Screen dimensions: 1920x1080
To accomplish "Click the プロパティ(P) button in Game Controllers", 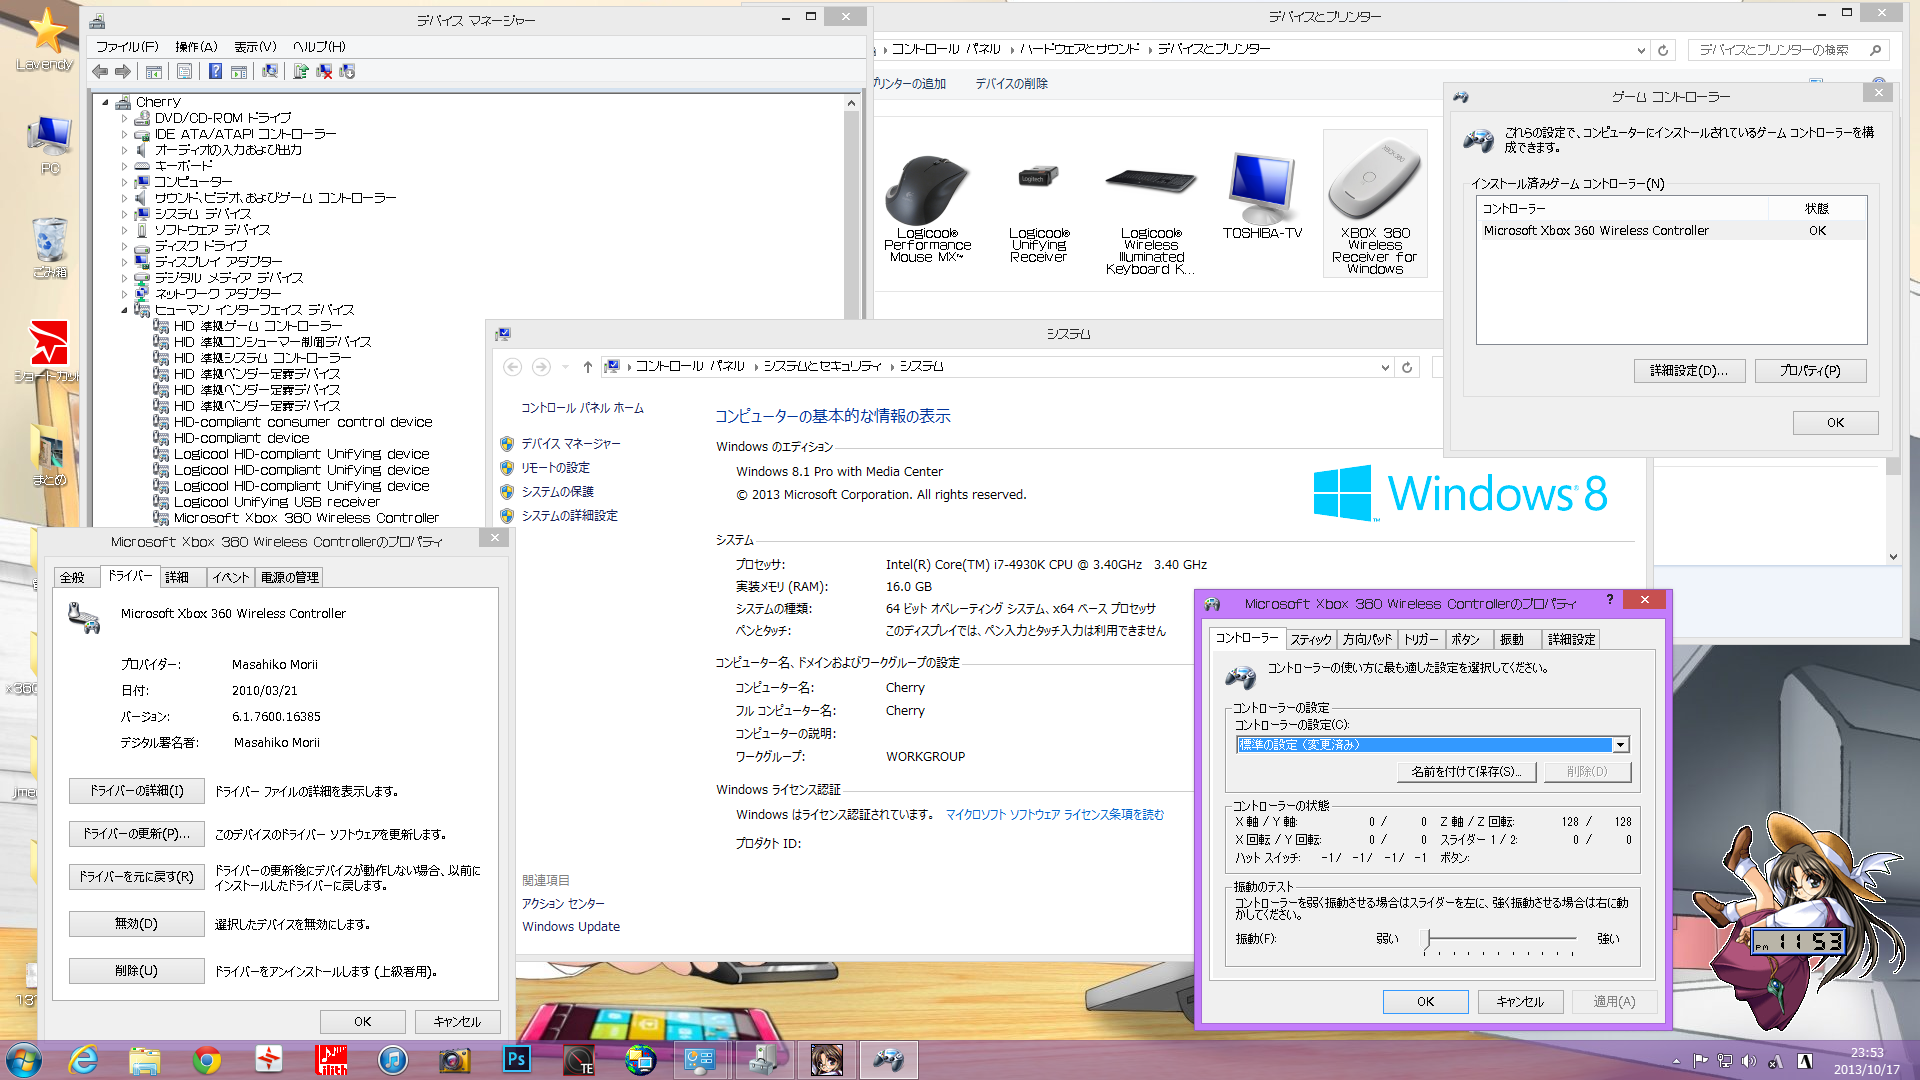I will (1810, 371).
